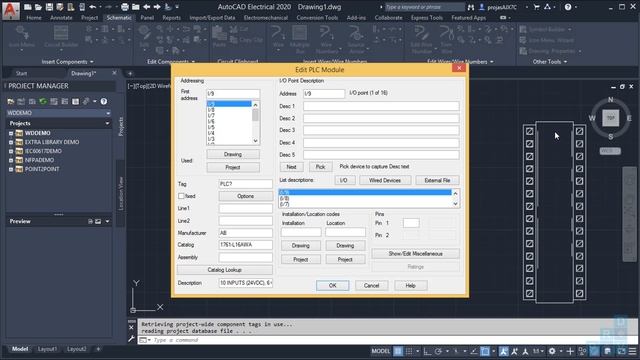Expand the WDDEMO project tree node

tap(11, 133)
